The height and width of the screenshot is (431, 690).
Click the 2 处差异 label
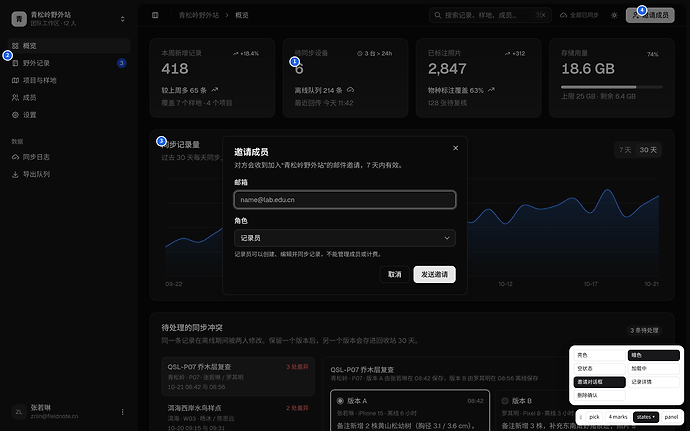pos(297,408)
